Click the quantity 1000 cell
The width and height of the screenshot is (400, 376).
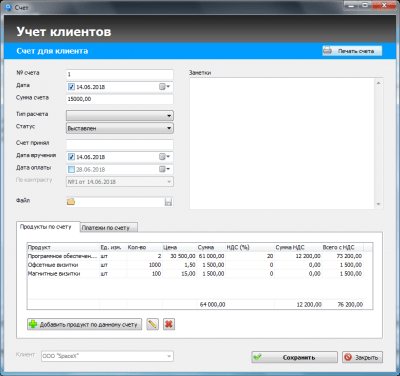point(144,265)
